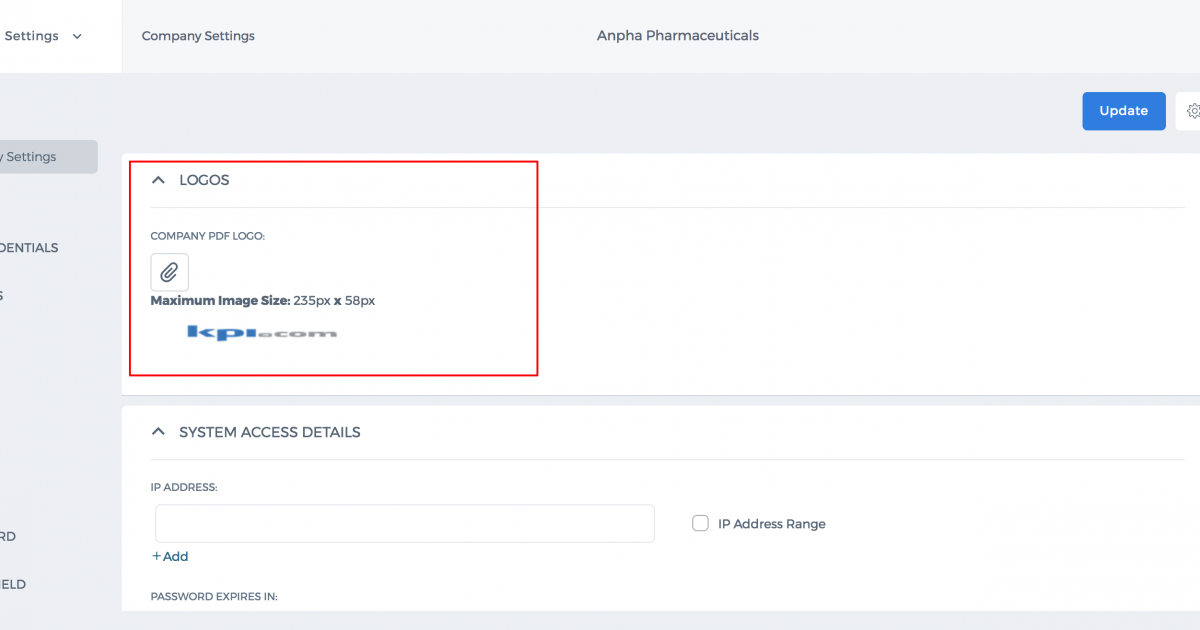Screen dimensions: 1200x630
Task: Focus the IP Address input field
Action: (x=405, y=523)
